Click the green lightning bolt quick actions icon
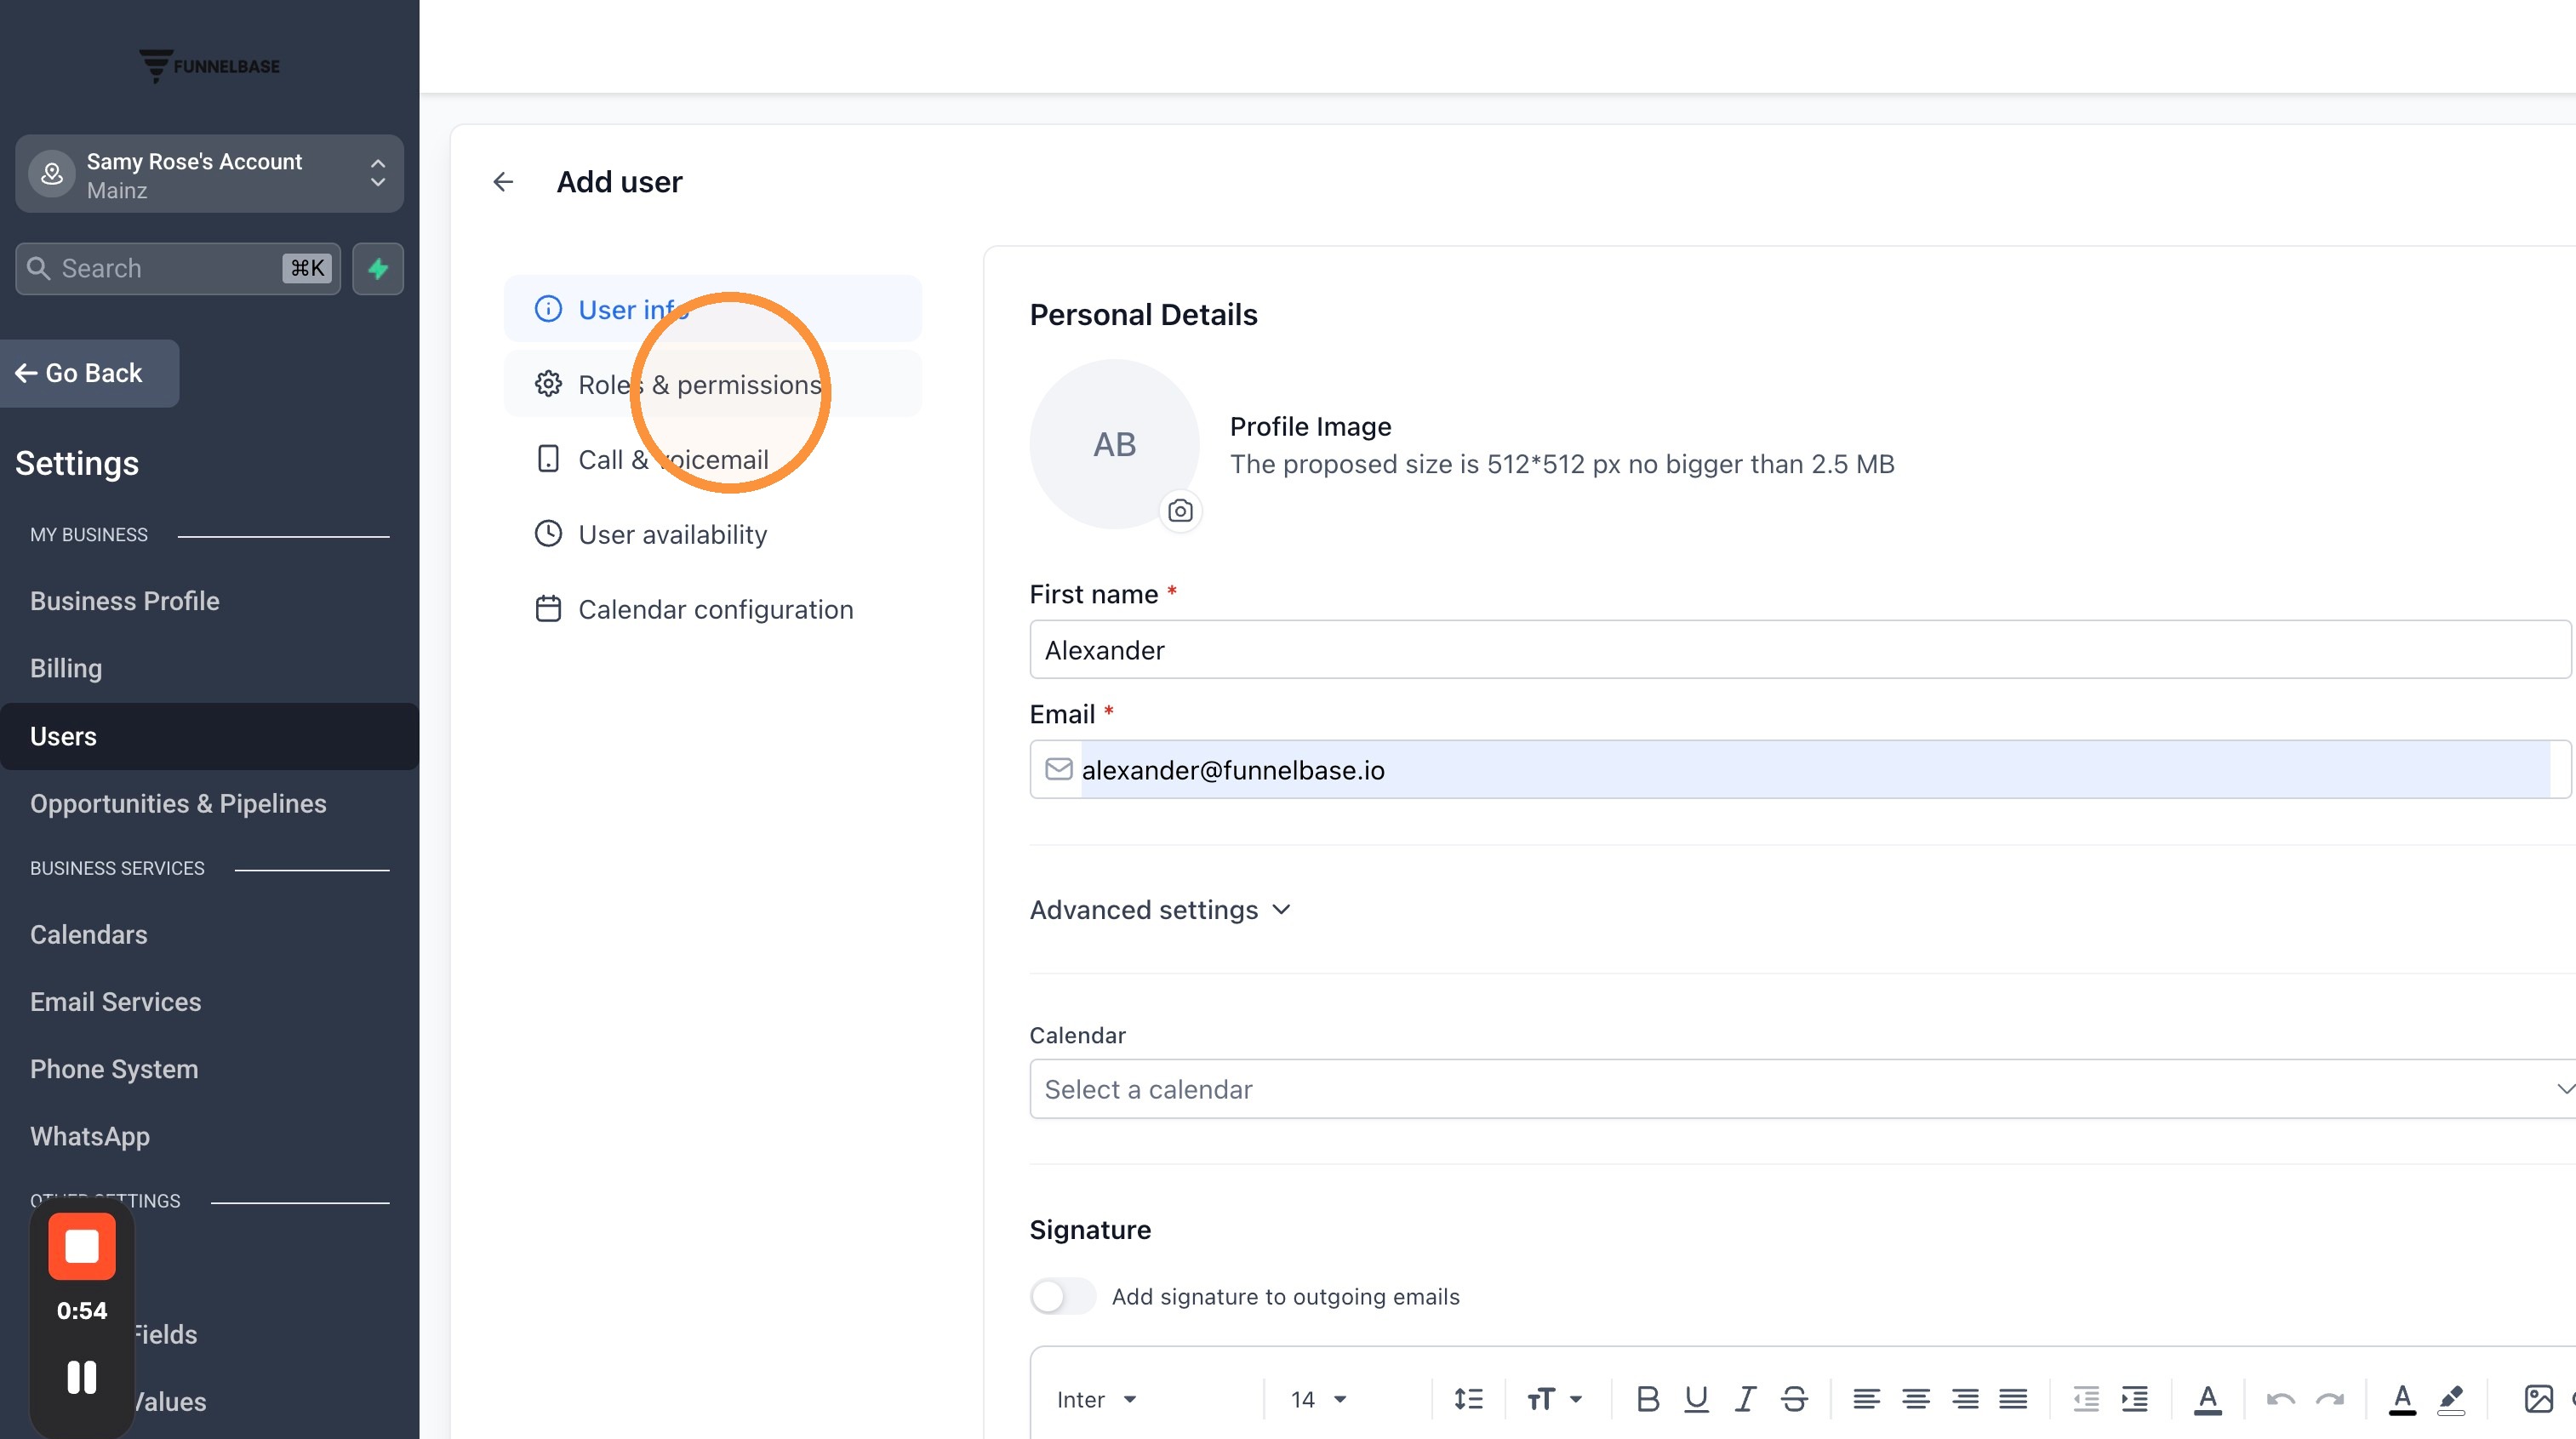Viewport: 2576px width, 1439px height. [x=378, y=268]
